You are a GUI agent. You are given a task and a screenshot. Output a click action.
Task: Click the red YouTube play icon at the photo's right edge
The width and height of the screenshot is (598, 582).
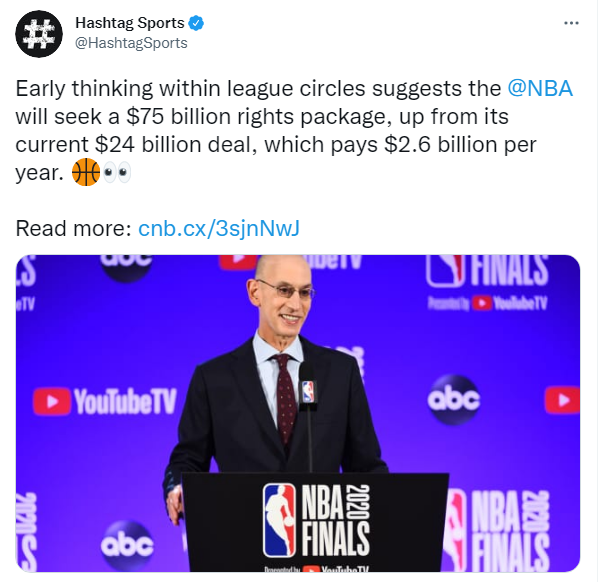(562, 400)
